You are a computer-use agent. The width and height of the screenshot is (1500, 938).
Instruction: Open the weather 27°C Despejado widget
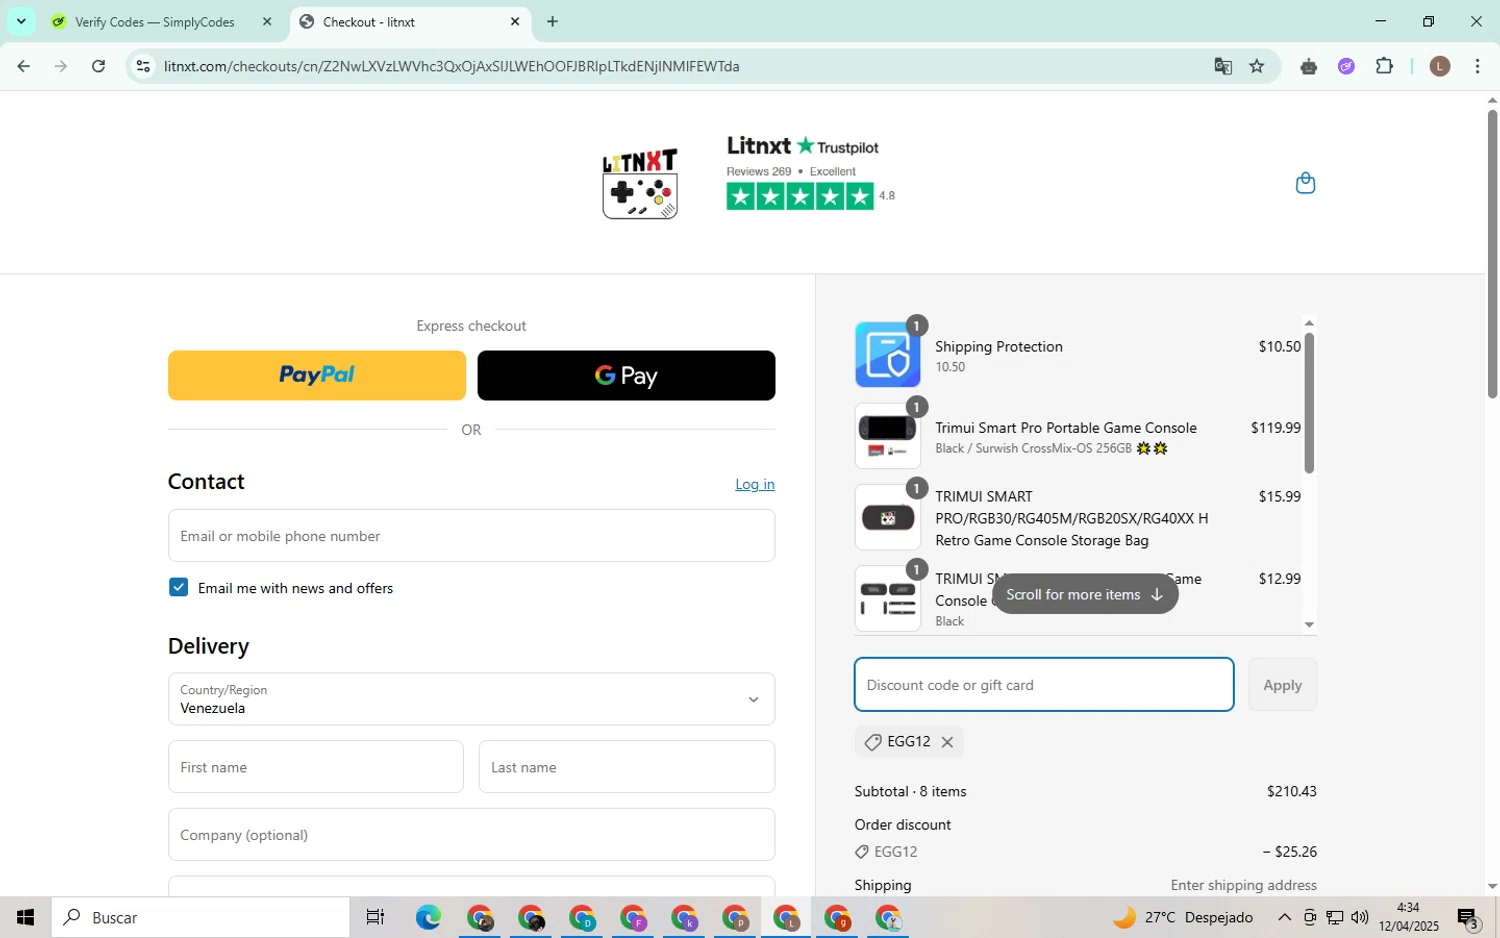point(1183,917)
